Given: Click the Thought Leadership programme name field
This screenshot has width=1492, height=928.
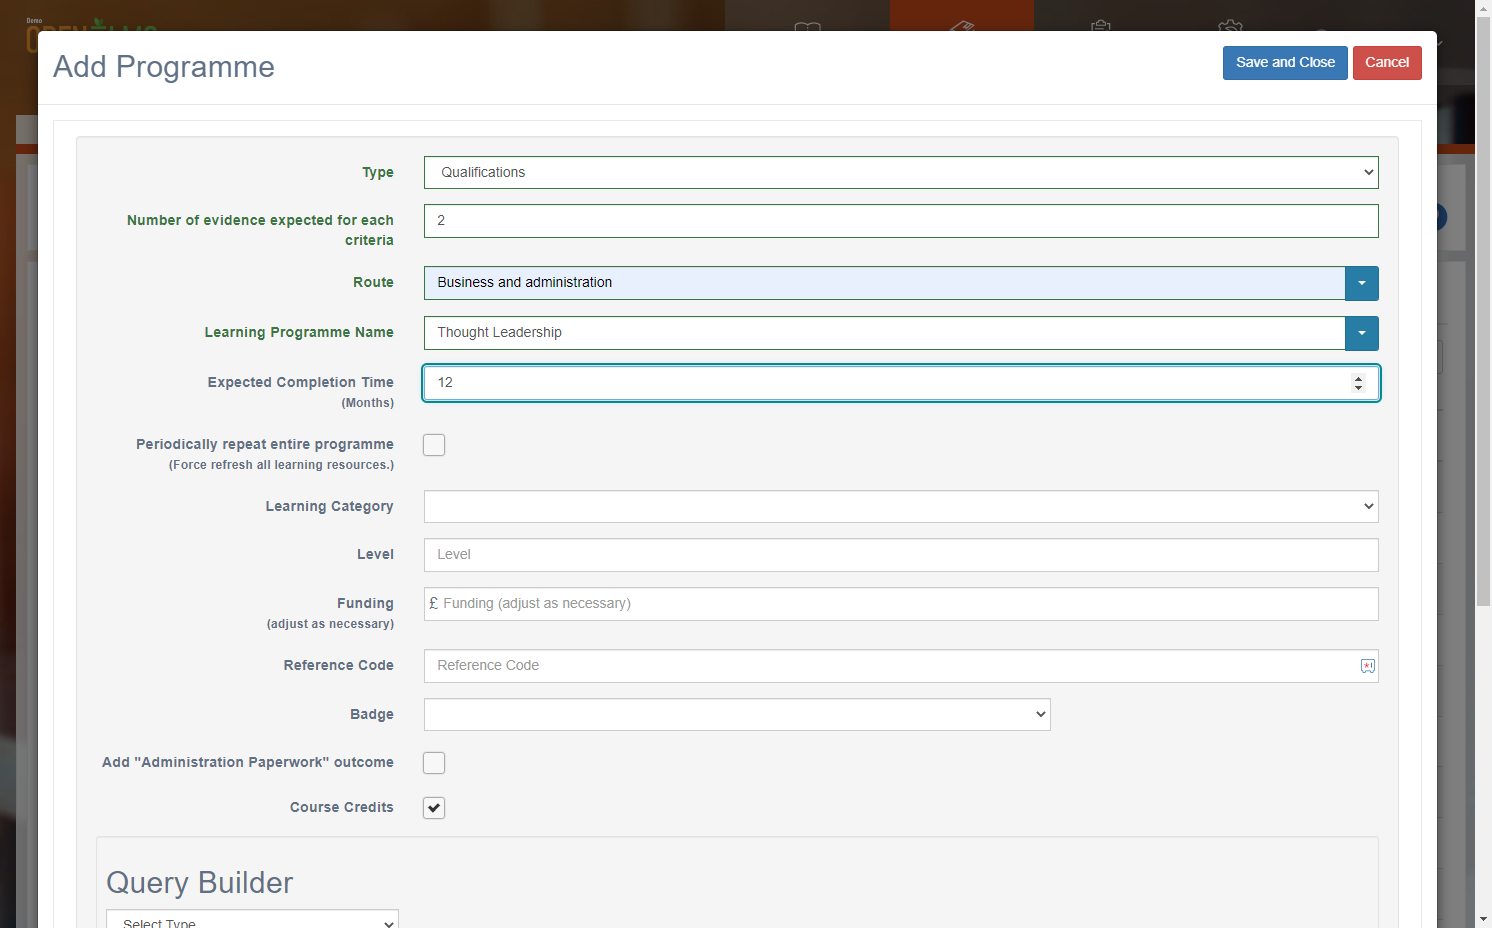Looking at the screenshot, I should (x=884, y=333).
